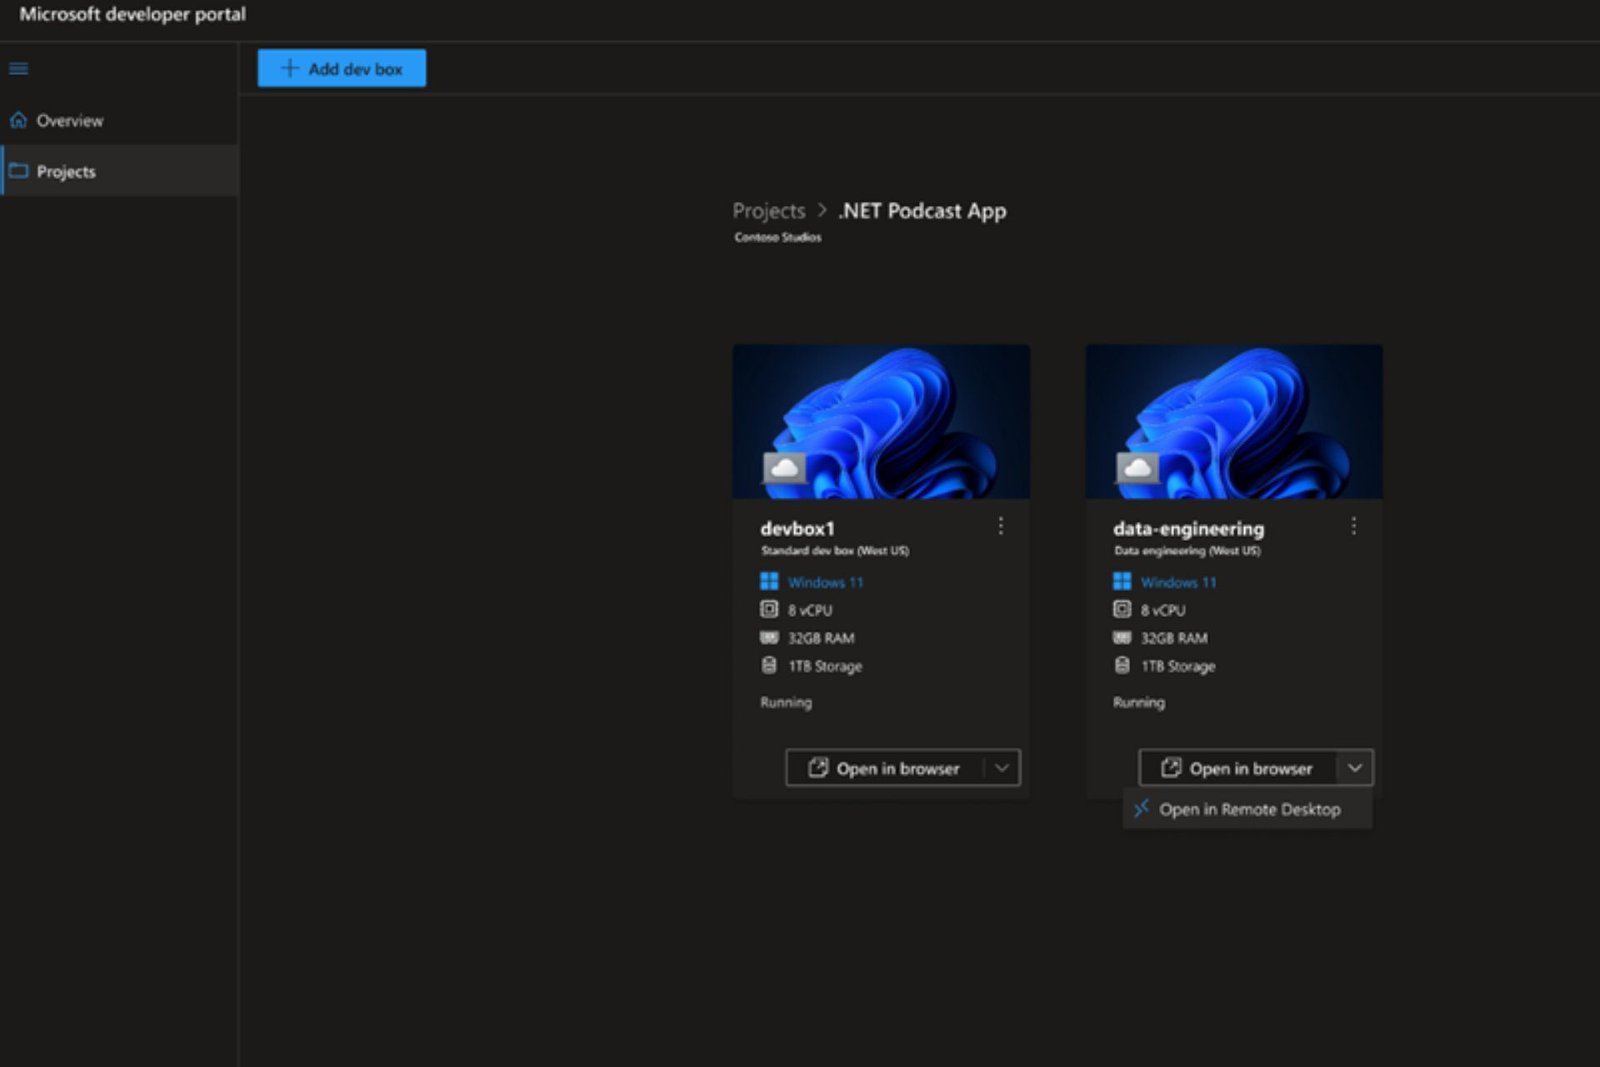Click the open-in-browser icon on data-engineering button
The width and height of the screenshot is (1600, 1067).
pos(1171,768)
